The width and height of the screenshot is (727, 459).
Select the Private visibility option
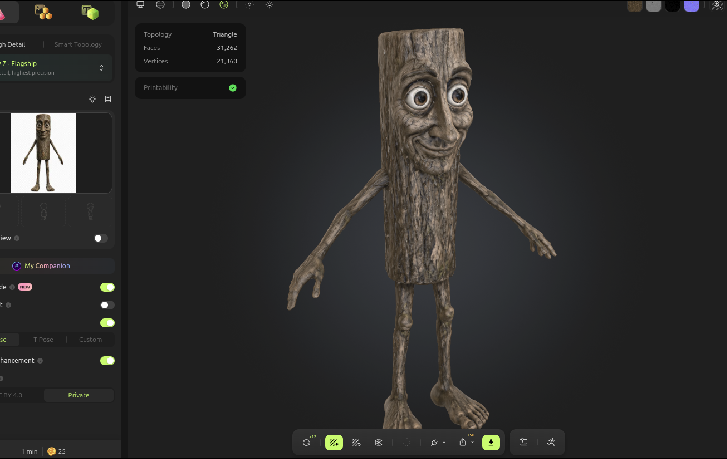point(78,395)
